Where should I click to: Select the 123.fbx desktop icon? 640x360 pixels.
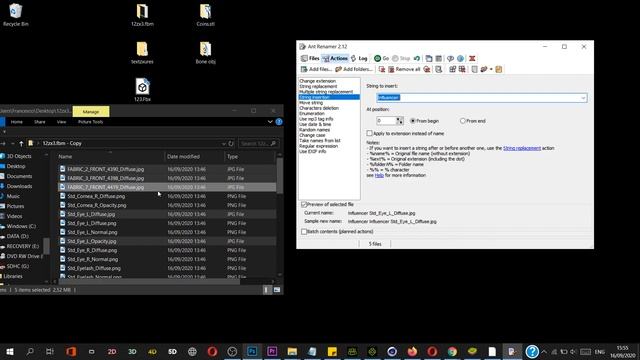point(142,90)
